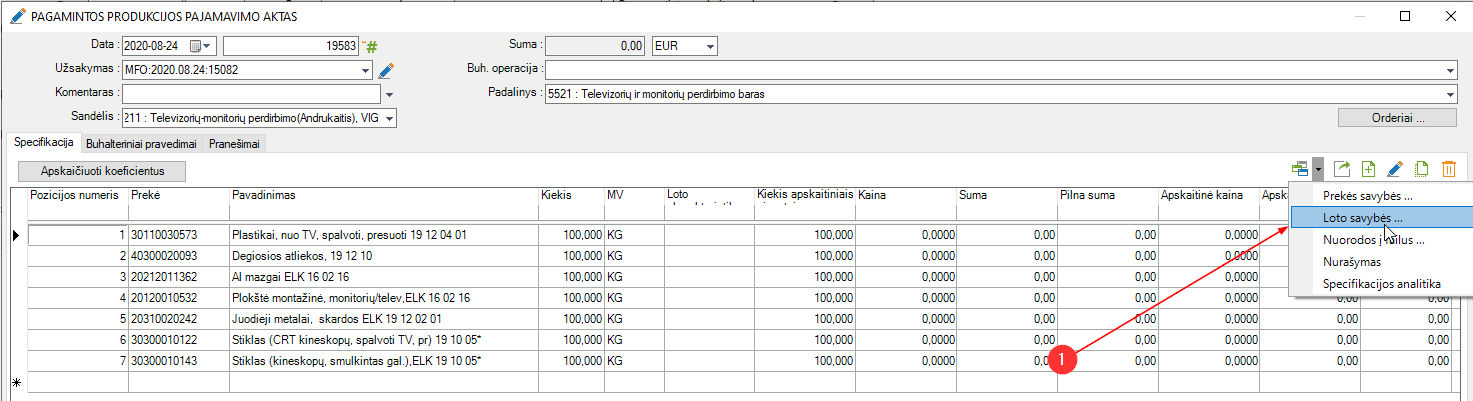Select row with product code 30110030573

pyautogui.click(x=178, y=235)
